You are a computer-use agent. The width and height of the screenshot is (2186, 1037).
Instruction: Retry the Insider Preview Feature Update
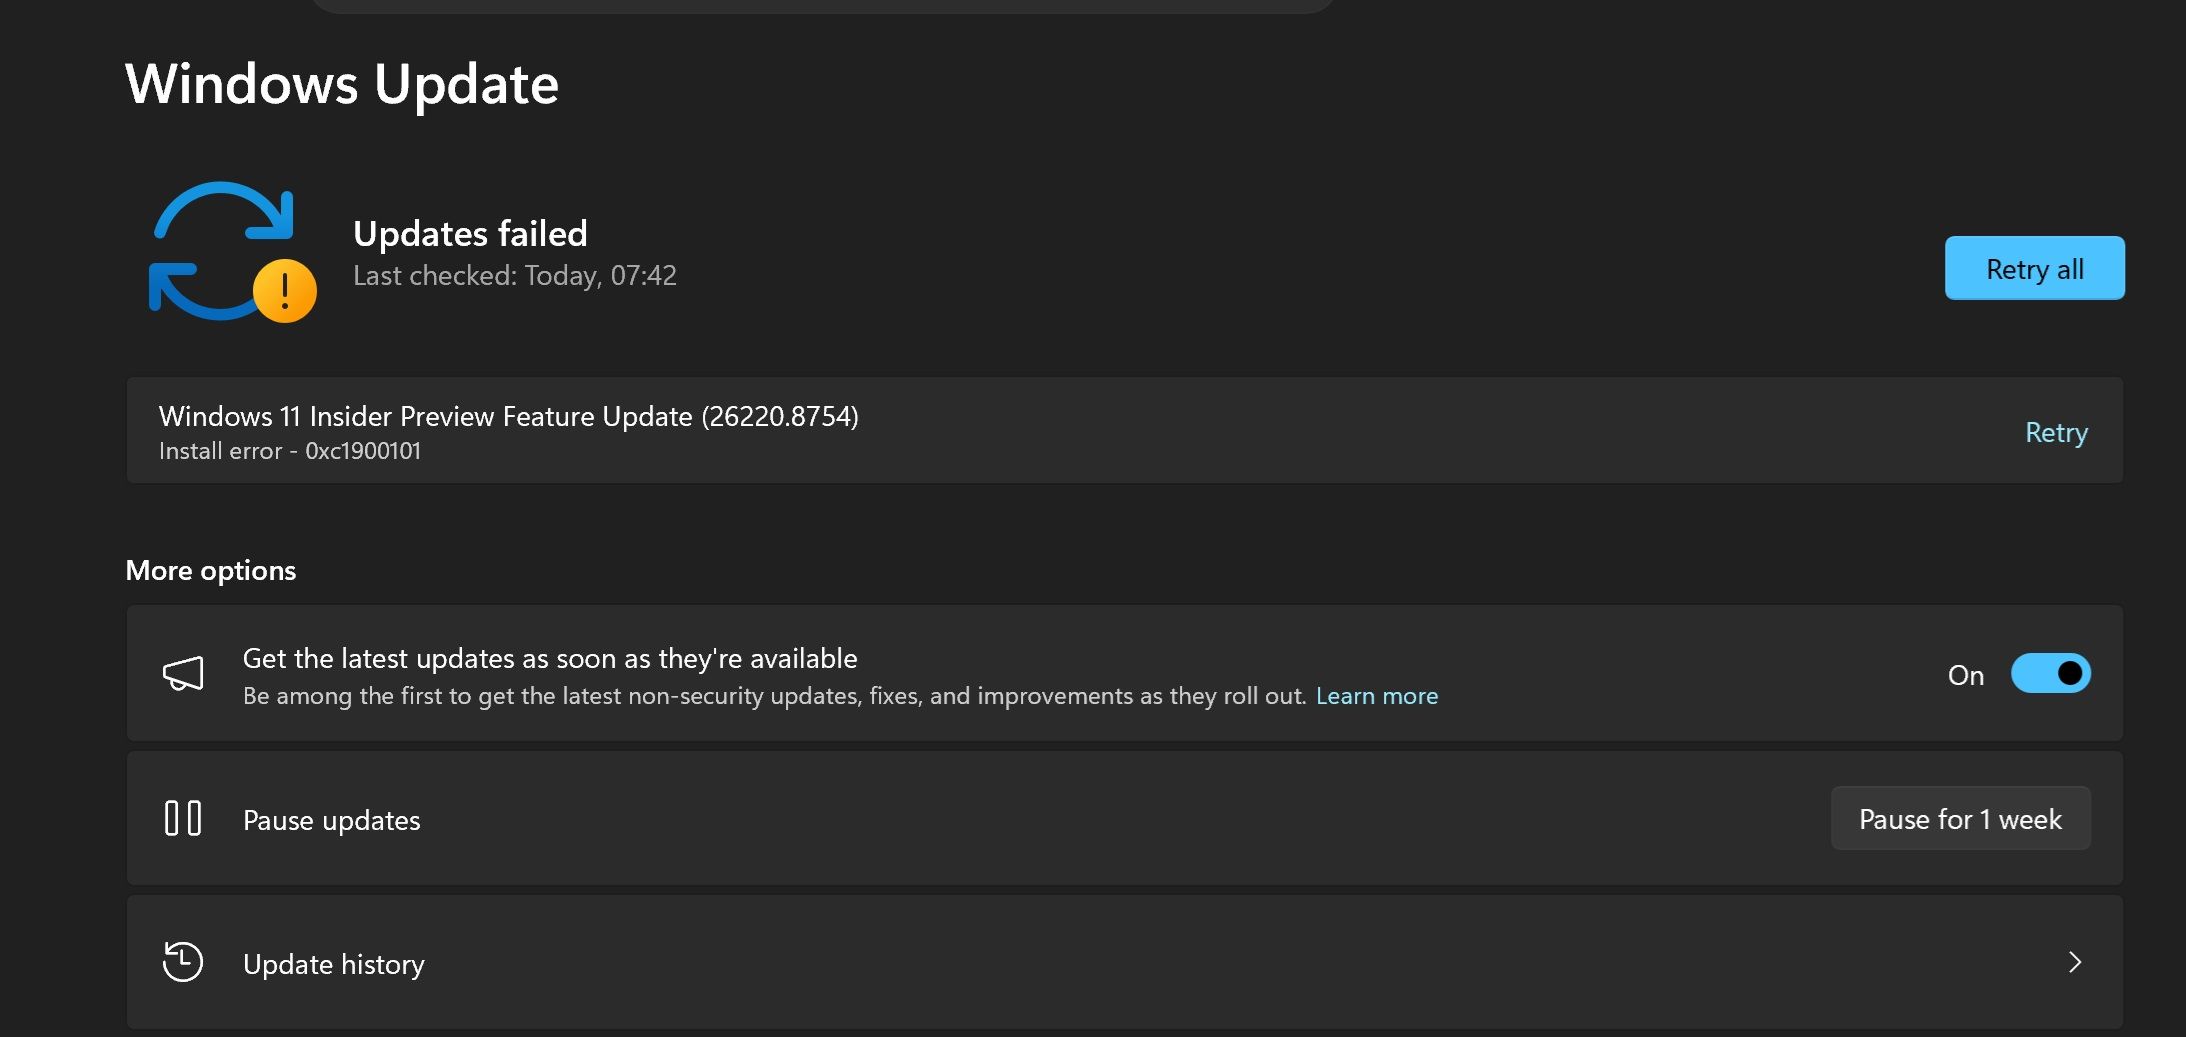click(2056, 432)
